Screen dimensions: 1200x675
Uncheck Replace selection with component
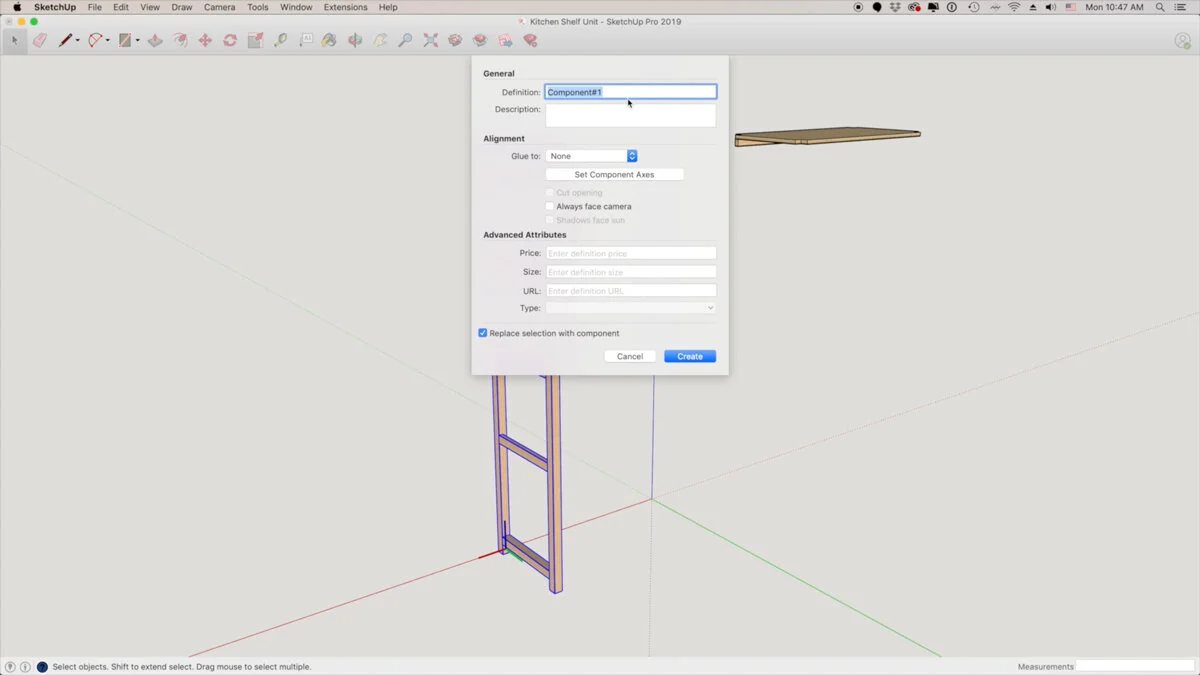(x=483, y=333)
